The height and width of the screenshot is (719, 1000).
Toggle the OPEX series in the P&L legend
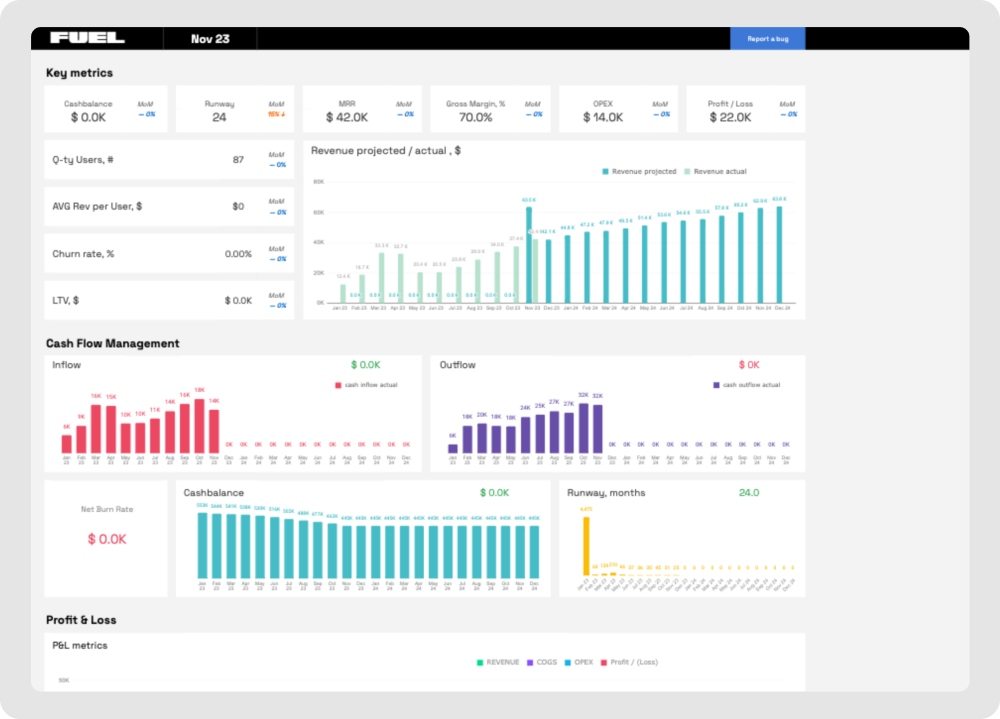pyautogui.click(x=581, y=662)
